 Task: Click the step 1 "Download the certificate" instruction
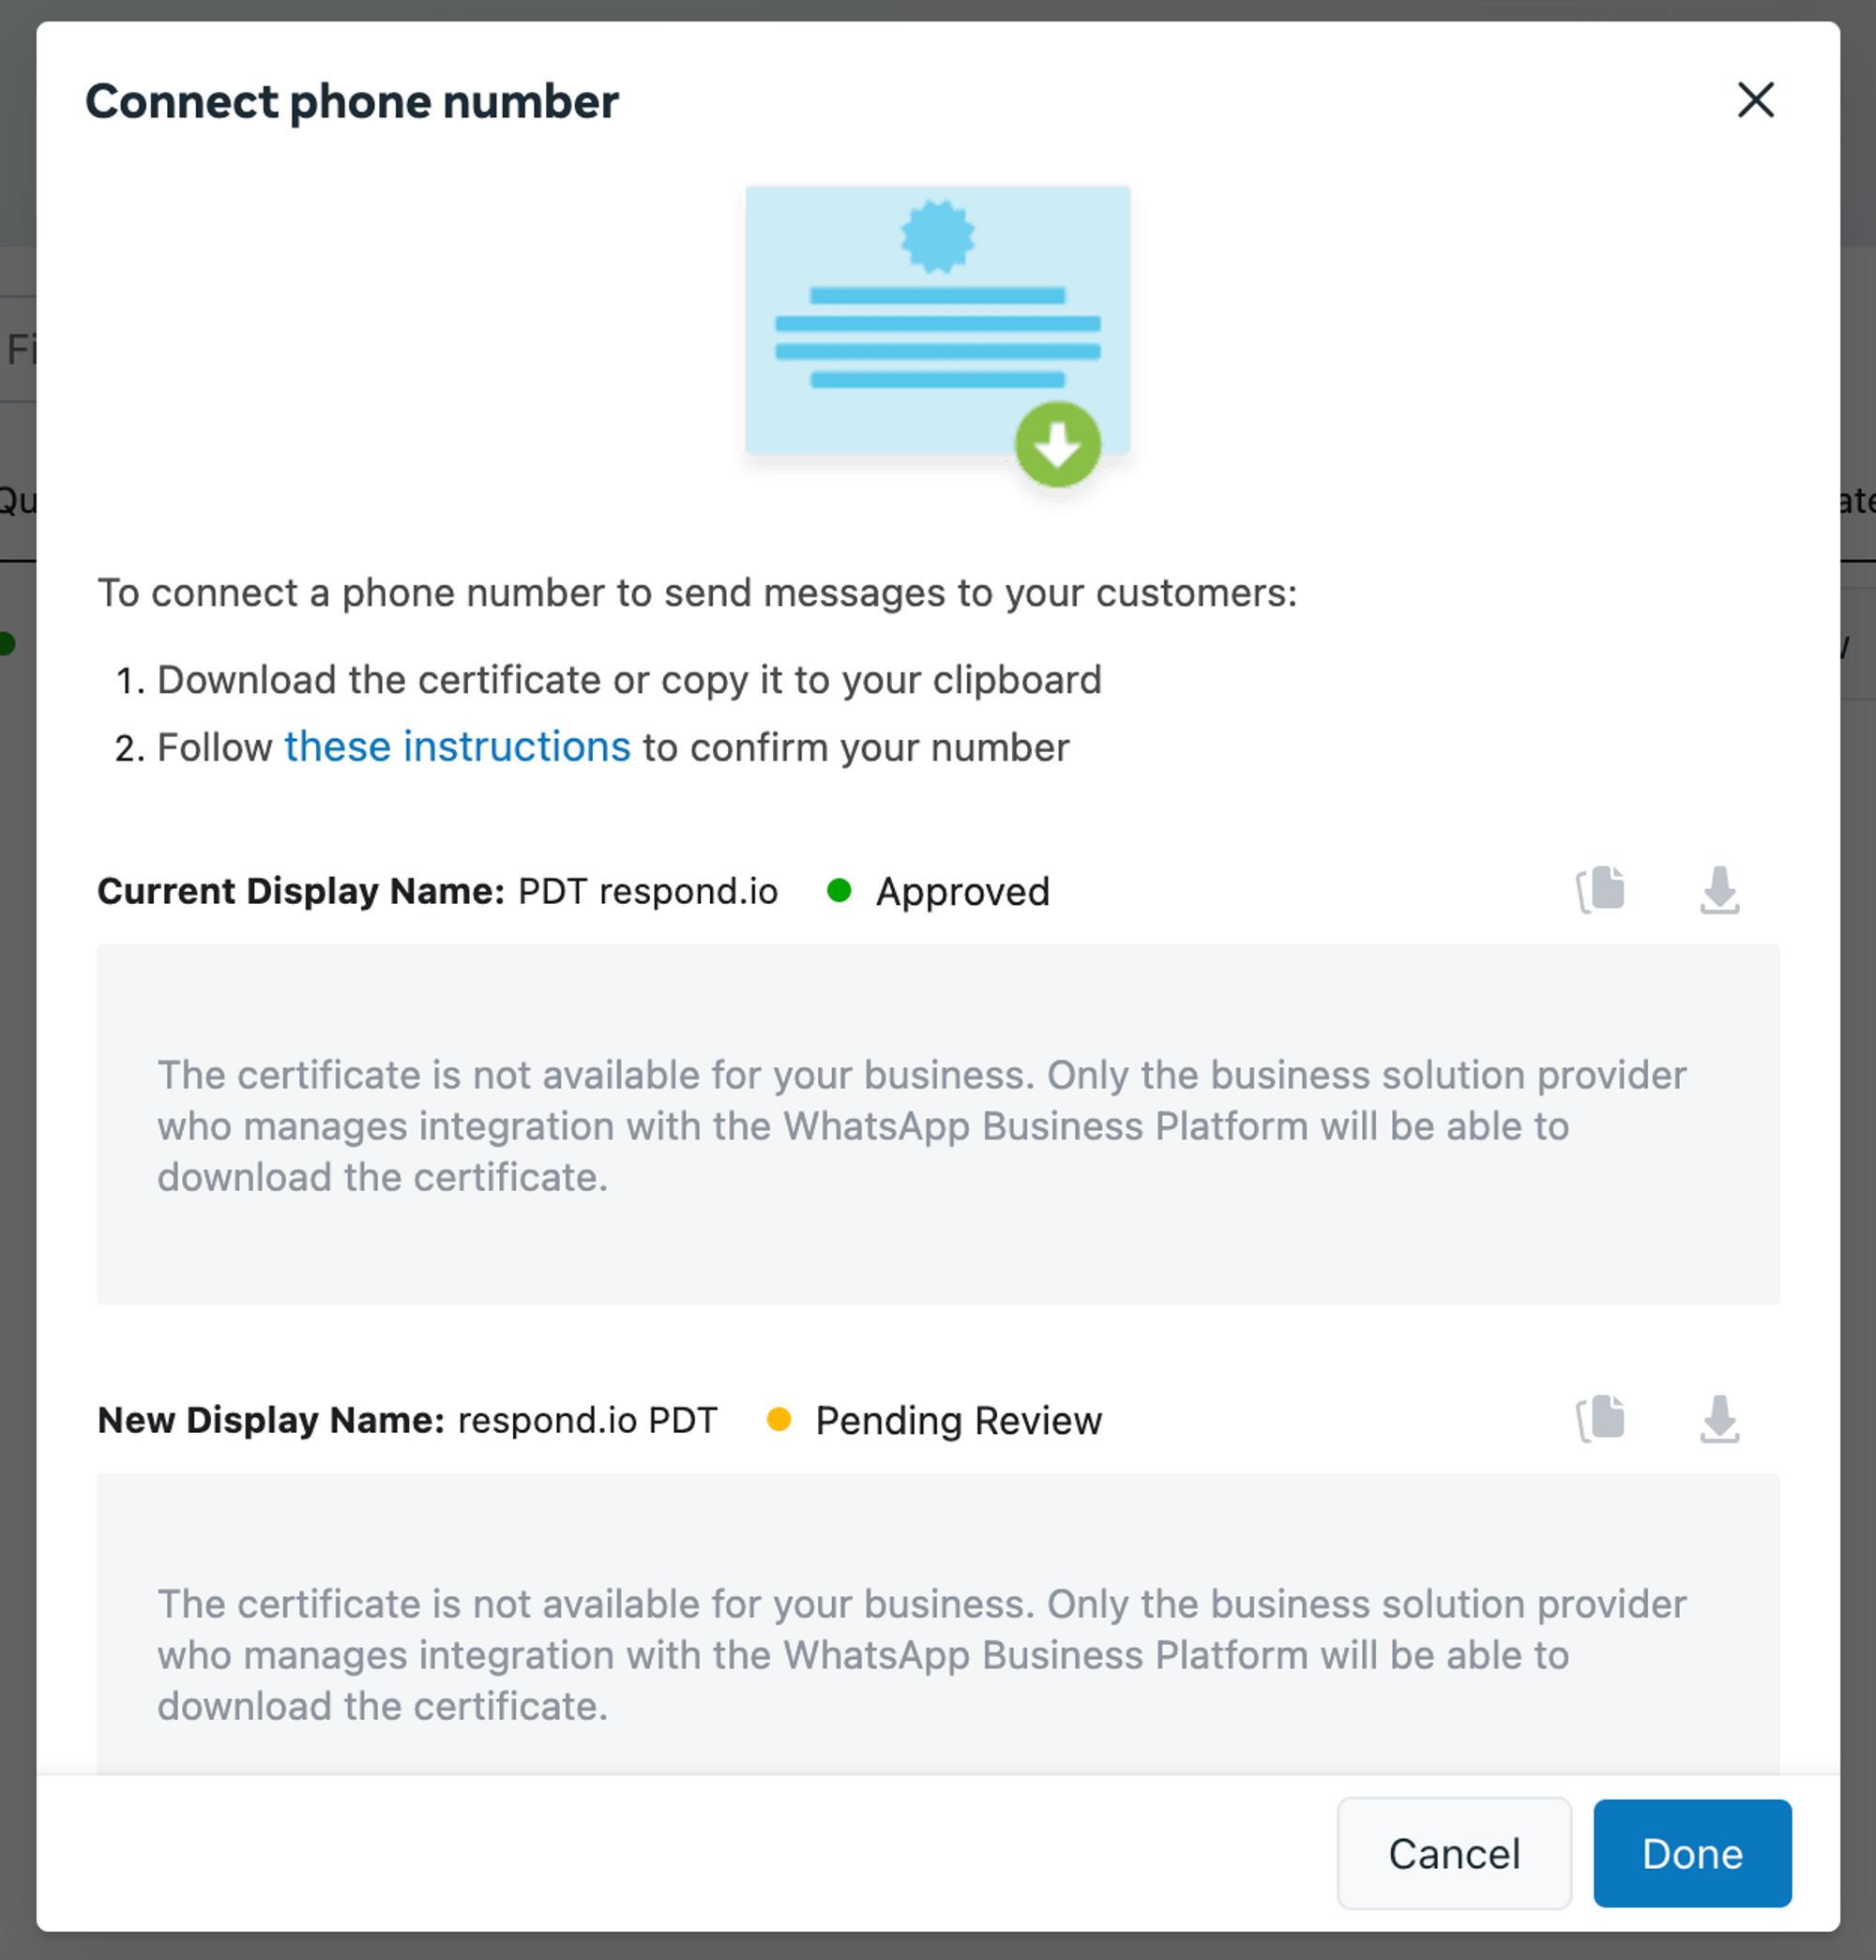[629, 680]
